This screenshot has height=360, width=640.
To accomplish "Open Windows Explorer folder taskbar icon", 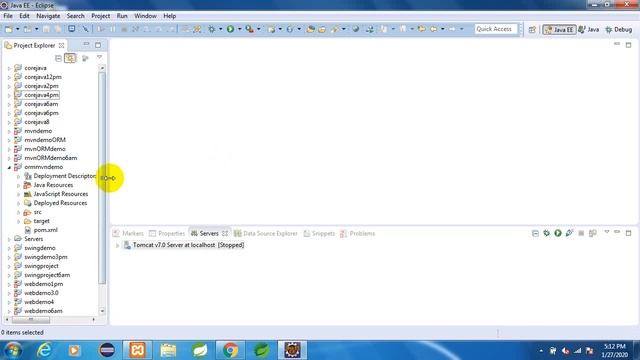I will (x=168, y=350).
